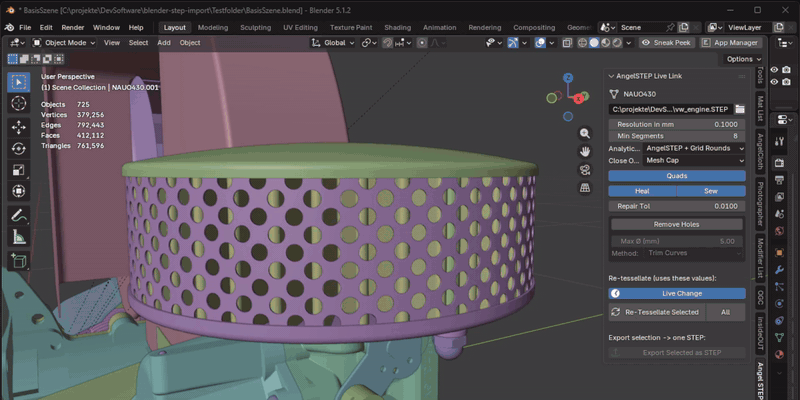This screenshot has width=800, height=400.
Task: Open the World properties tab
Action: [x=779, y=231]
